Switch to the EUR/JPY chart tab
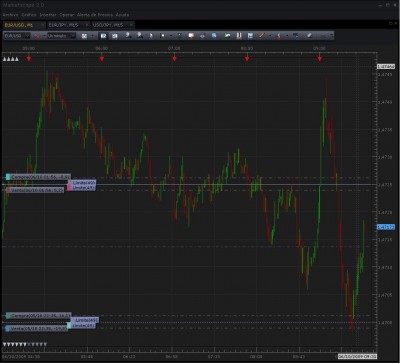 point(63,25)
